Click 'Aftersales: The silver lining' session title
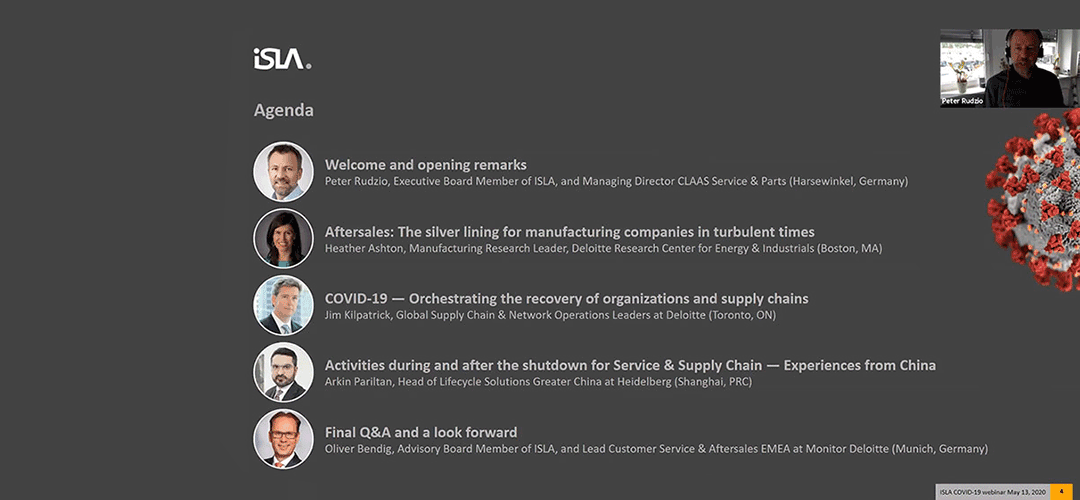The width and height of the screenshot is (1080, 500). [x=570, y=232]
